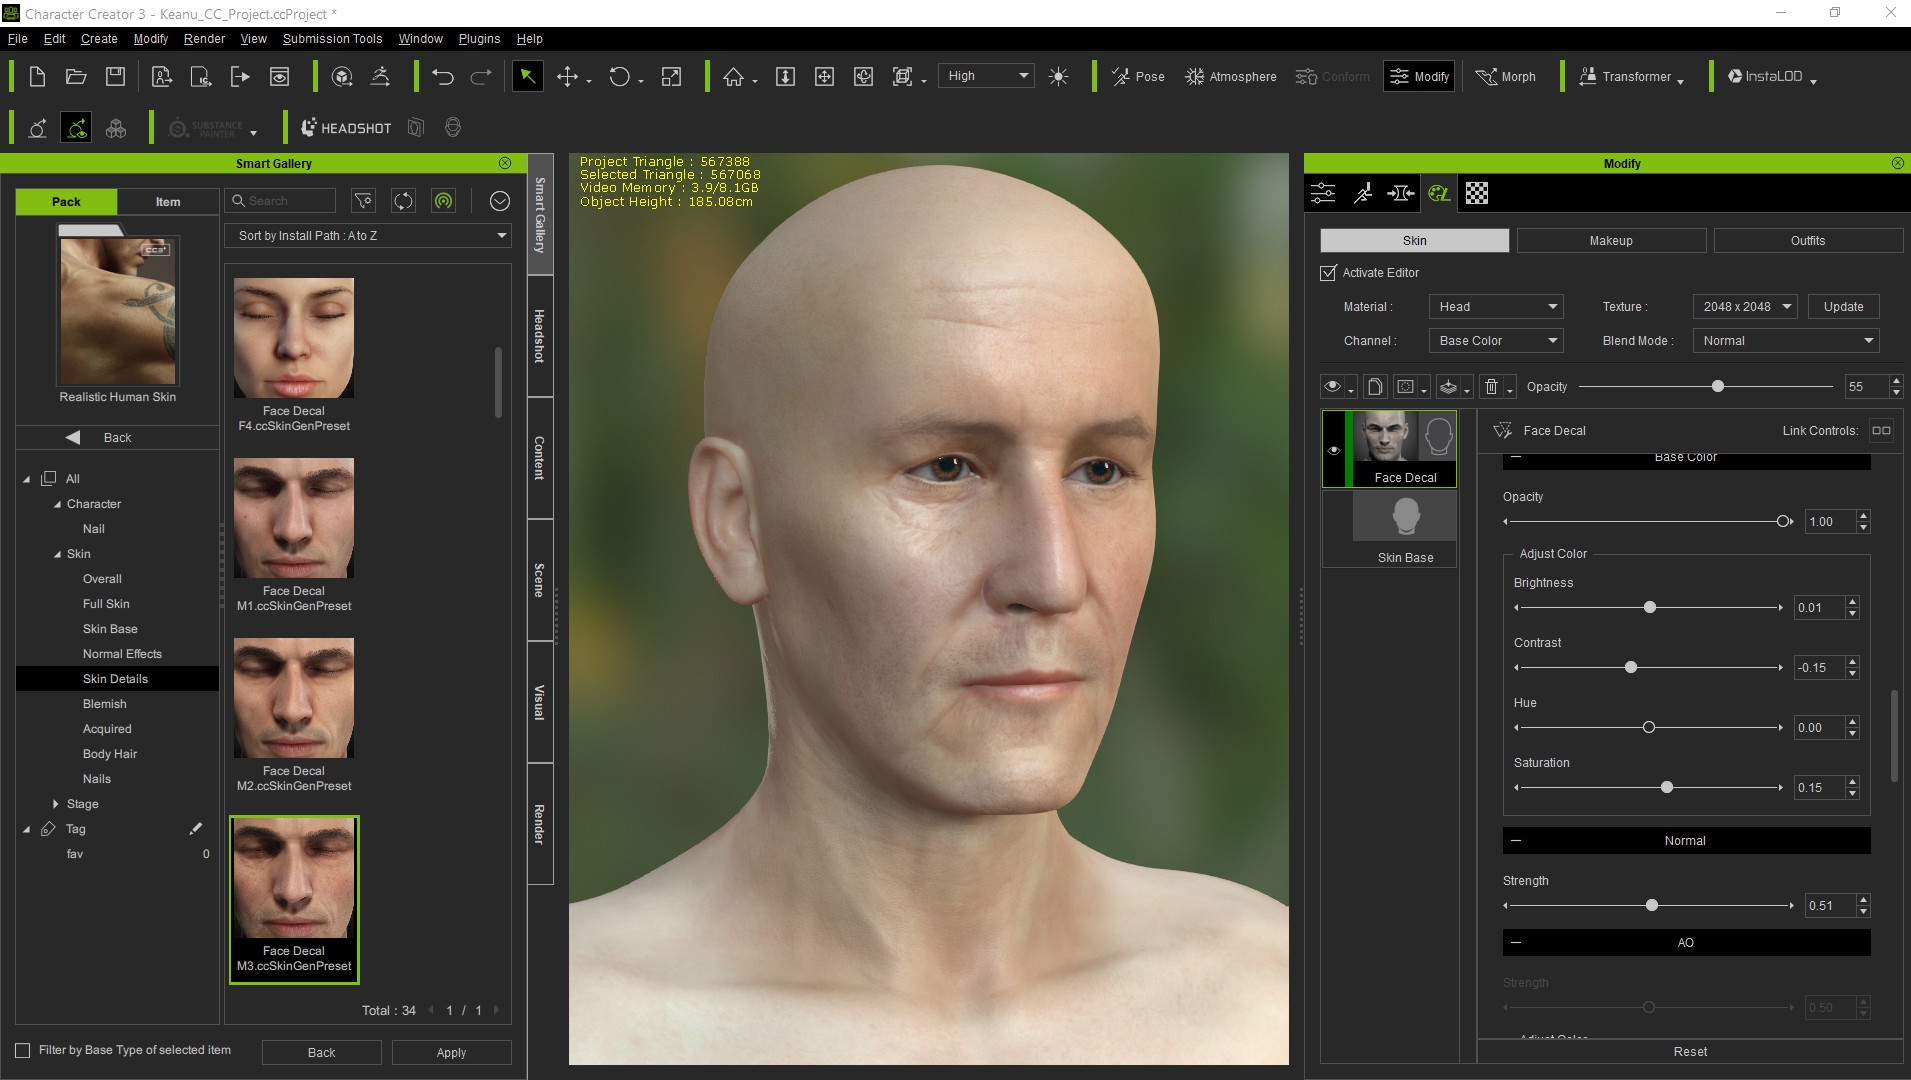
Task: Open the Material Head dropdown
Action: click(x=1496, y=307)
